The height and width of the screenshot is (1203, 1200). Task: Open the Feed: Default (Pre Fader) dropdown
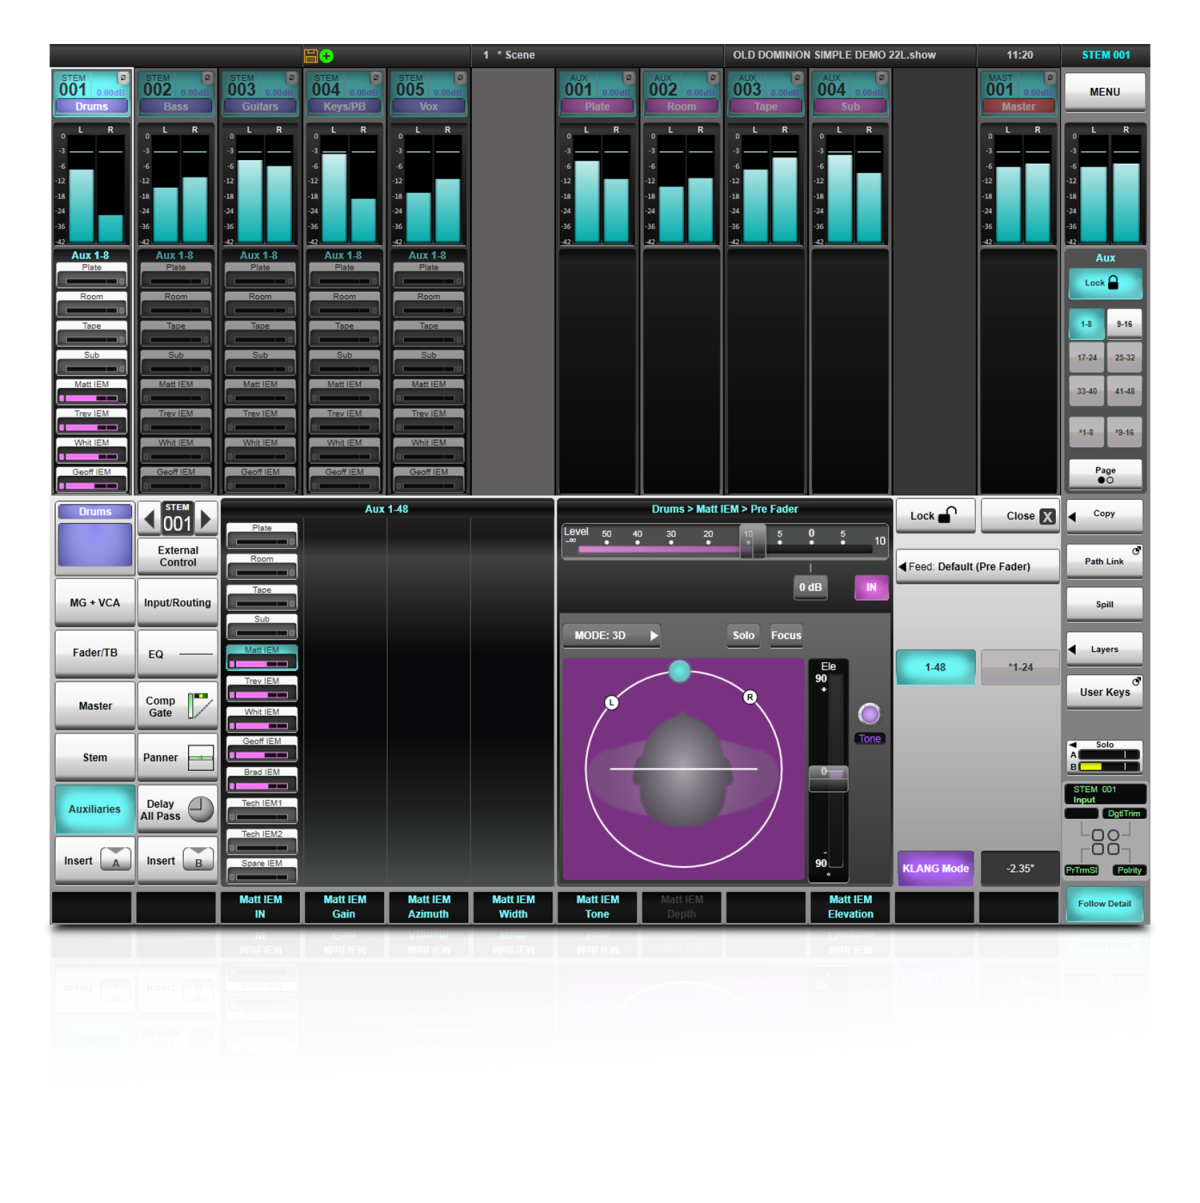pyautogui.click(x=977, y=566)
